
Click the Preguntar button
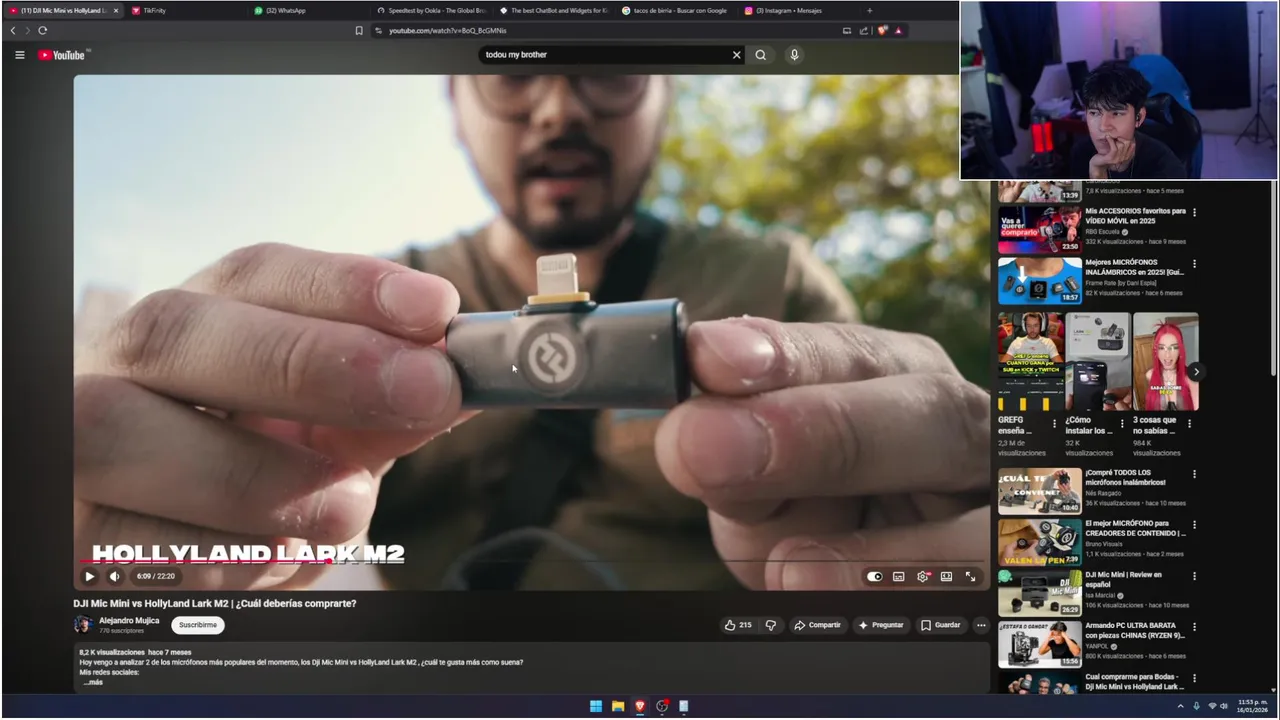[880, 625]
